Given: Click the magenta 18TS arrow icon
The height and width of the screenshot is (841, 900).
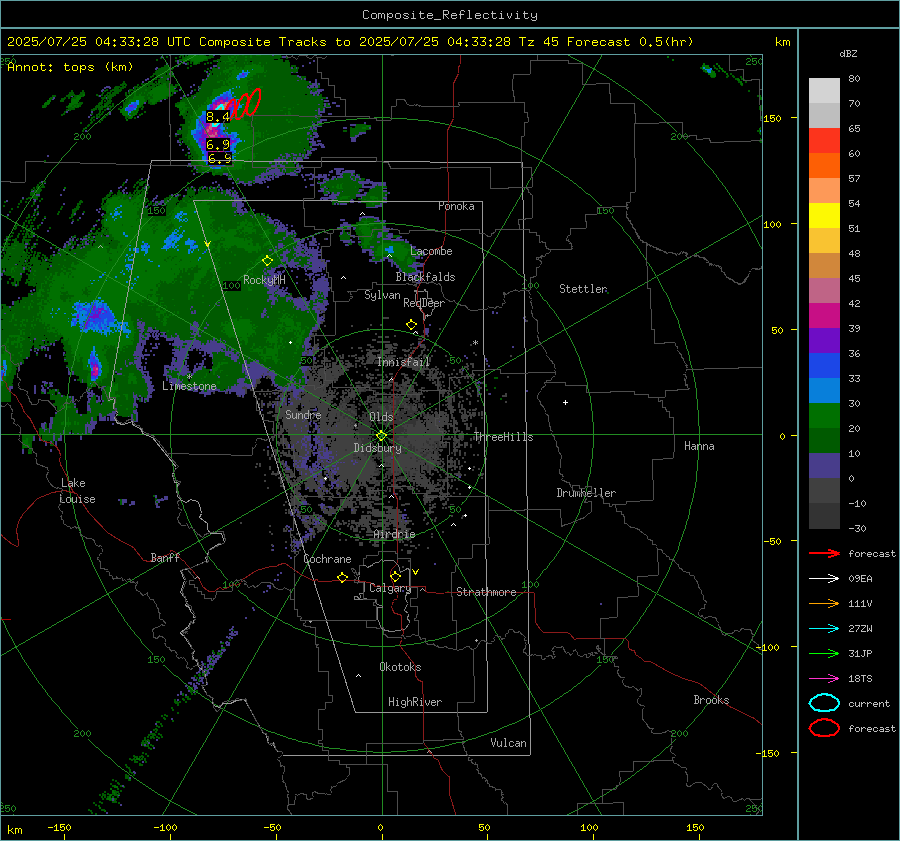Looking at the screenshot, I should click(x=824, y=679).
